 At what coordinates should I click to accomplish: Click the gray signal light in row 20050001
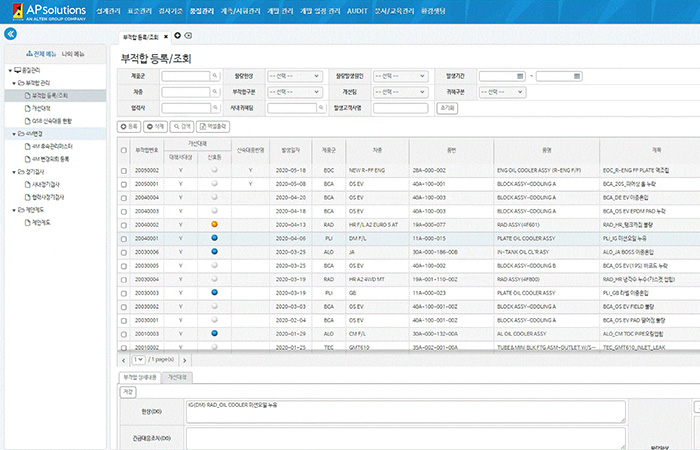coord(214,183)
